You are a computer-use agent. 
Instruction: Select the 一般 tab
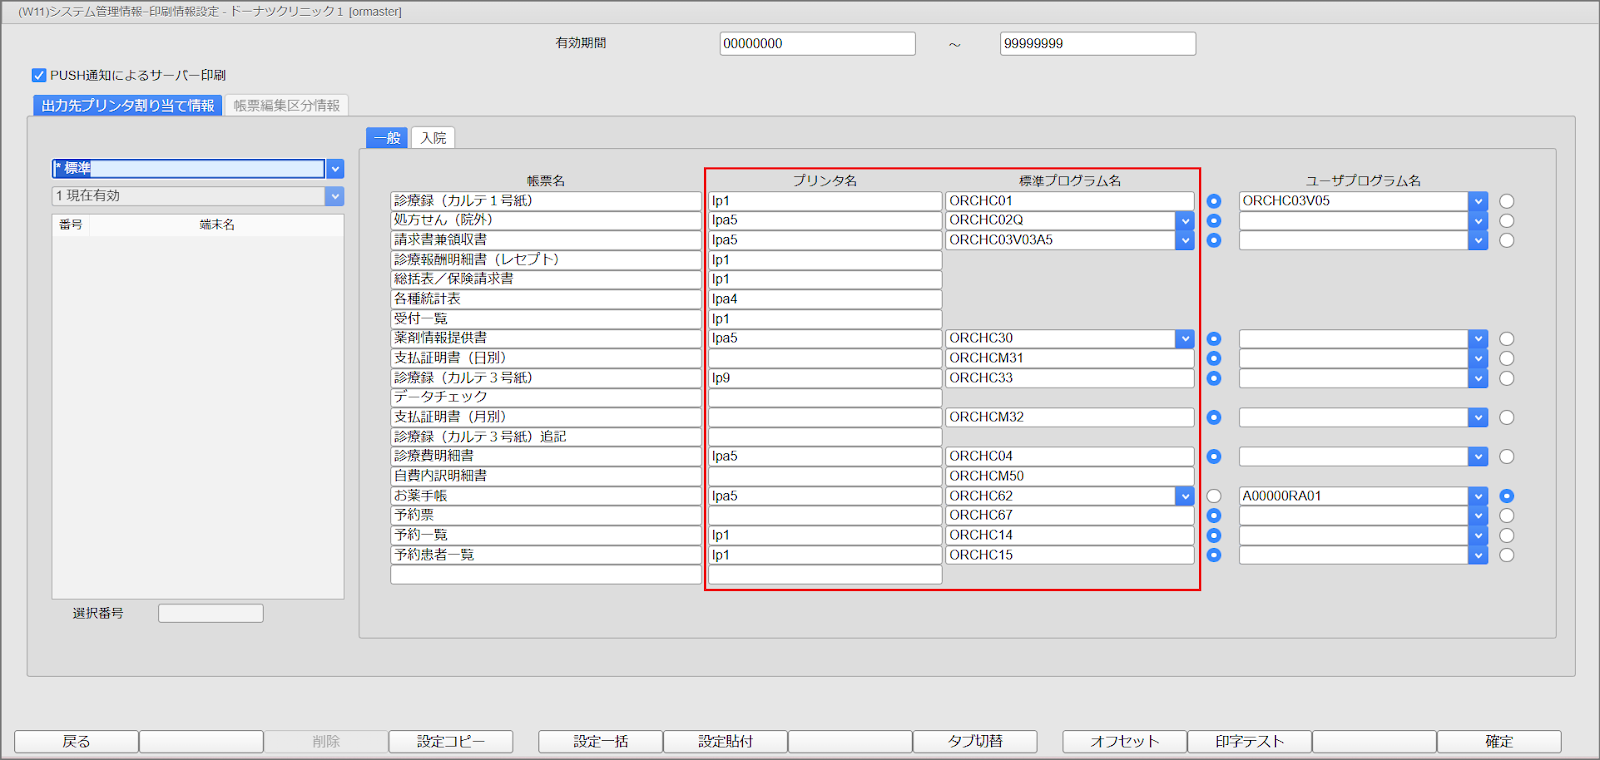coord(387,138)
